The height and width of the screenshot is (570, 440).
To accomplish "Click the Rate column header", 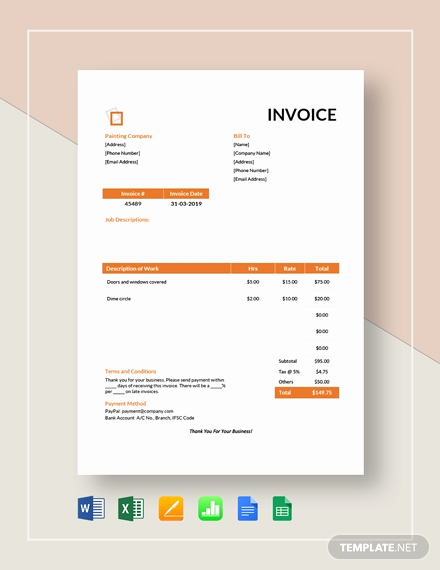I will pyautogui.click(x=290, y=268).
